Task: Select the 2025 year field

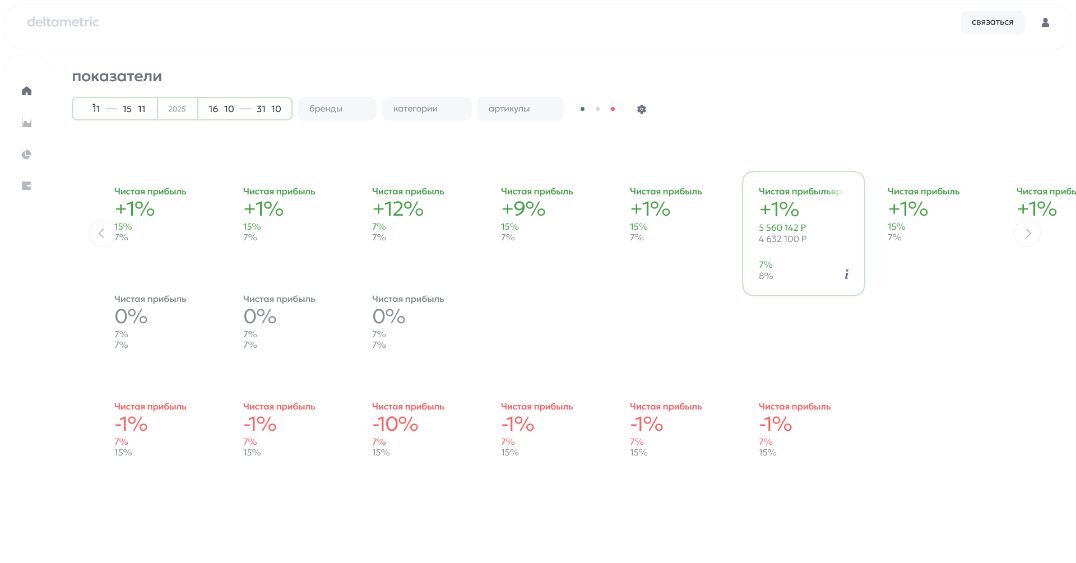Action: (177, 109)
